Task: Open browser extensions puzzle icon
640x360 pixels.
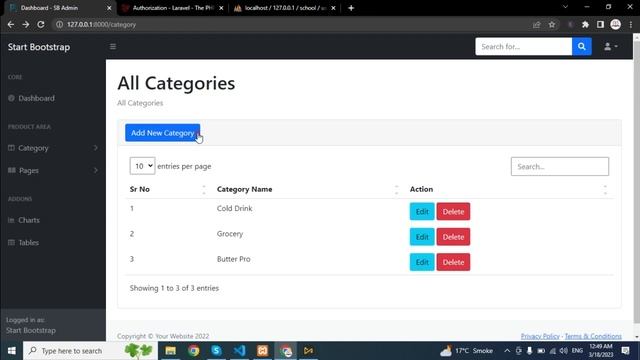Action: (x=585, y=24)
